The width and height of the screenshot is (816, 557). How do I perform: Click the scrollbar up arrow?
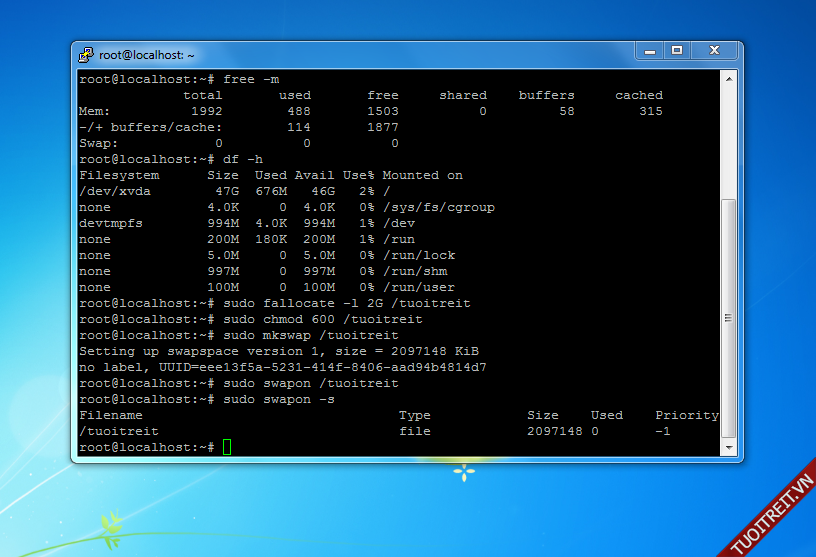click(729, 79)
